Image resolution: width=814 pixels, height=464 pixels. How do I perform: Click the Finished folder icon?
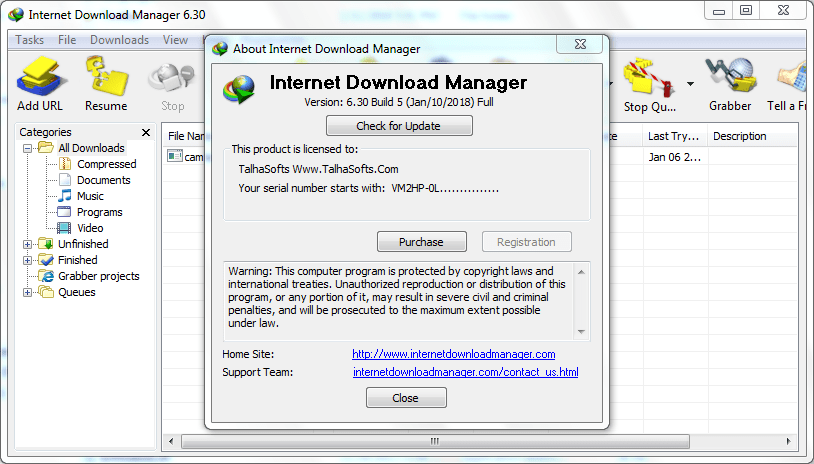tap(46, 260)
